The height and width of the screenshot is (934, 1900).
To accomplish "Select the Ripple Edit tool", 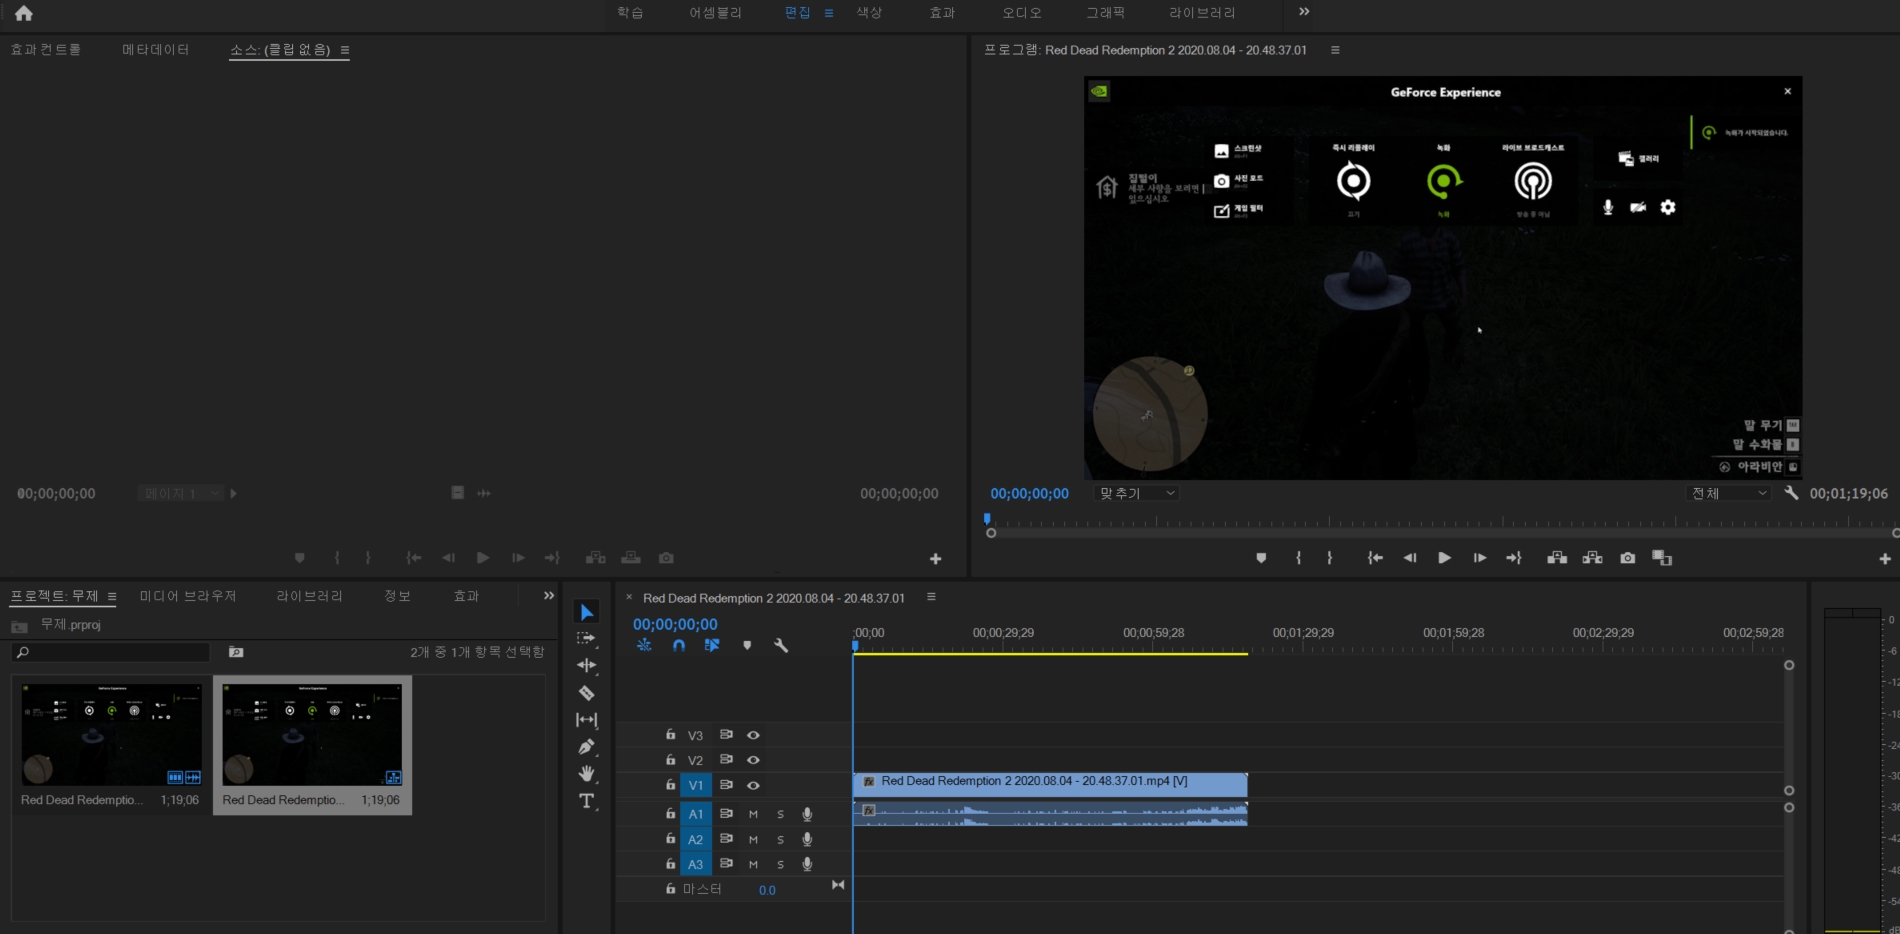I will point(587,665).
